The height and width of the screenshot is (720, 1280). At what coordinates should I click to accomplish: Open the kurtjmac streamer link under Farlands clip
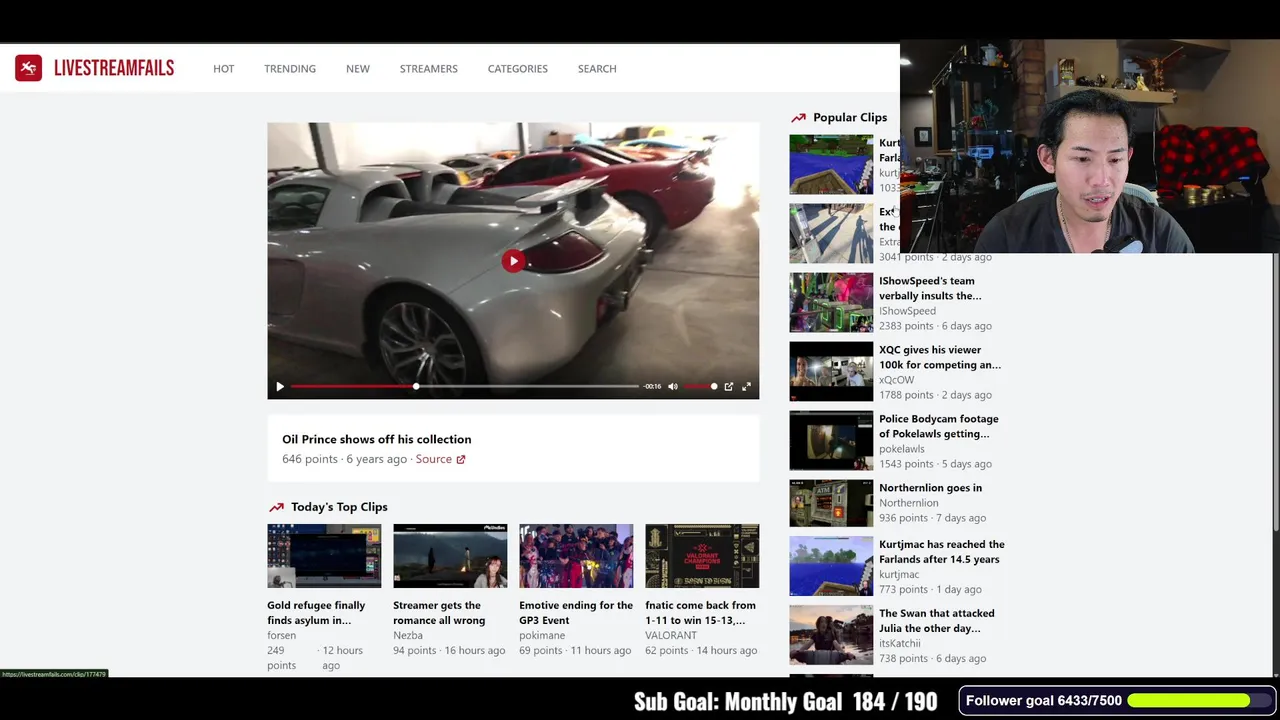[899, 575]
